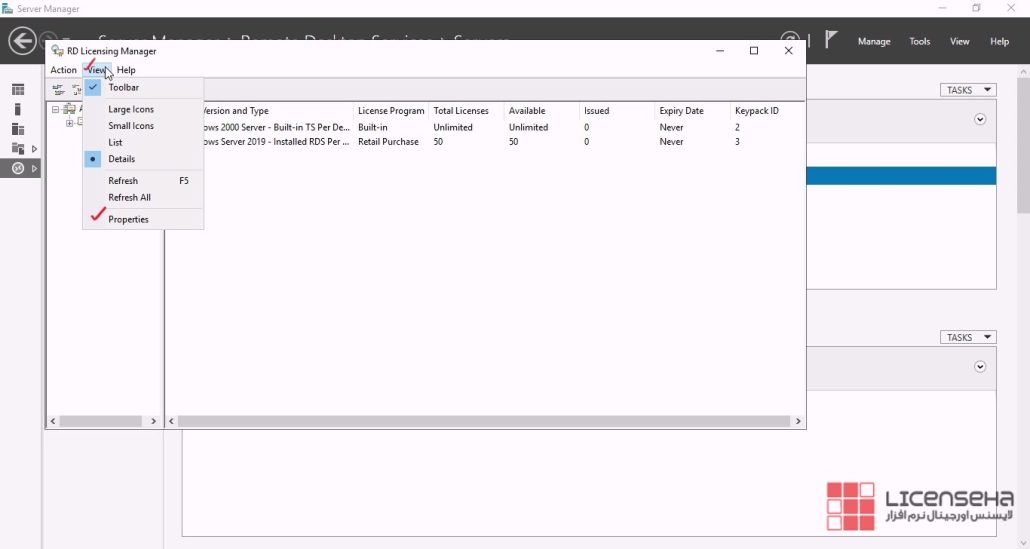The image size is (1030, 549).
Task: Expand the child server node in tree
Action: tap(69, 123)
